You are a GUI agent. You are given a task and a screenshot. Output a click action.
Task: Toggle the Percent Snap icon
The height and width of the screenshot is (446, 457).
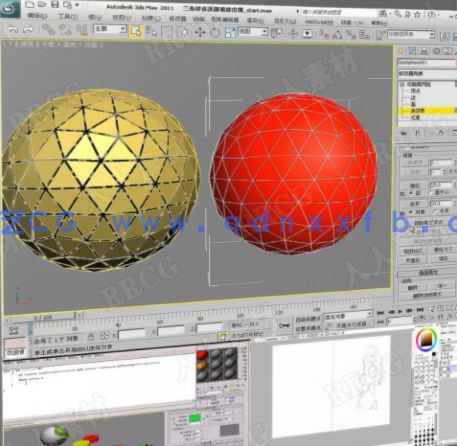pyautogui.click(x=351, y=35)
